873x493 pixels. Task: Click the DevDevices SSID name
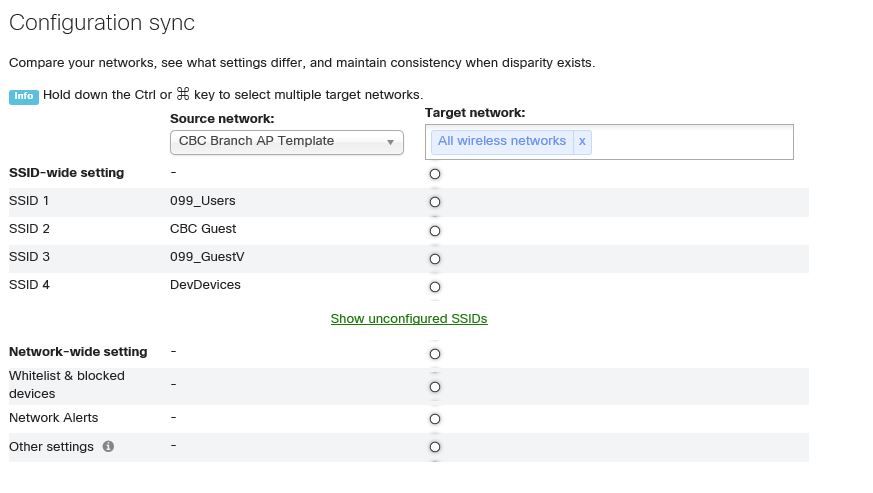coord(205,285)
